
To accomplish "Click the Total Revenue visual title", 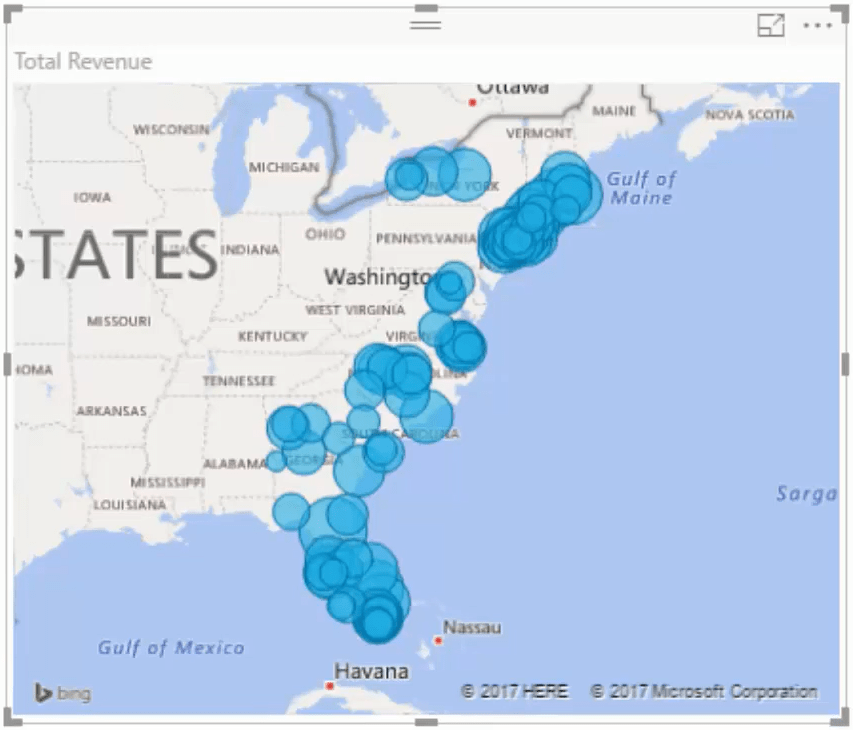I will pos(83,61).
